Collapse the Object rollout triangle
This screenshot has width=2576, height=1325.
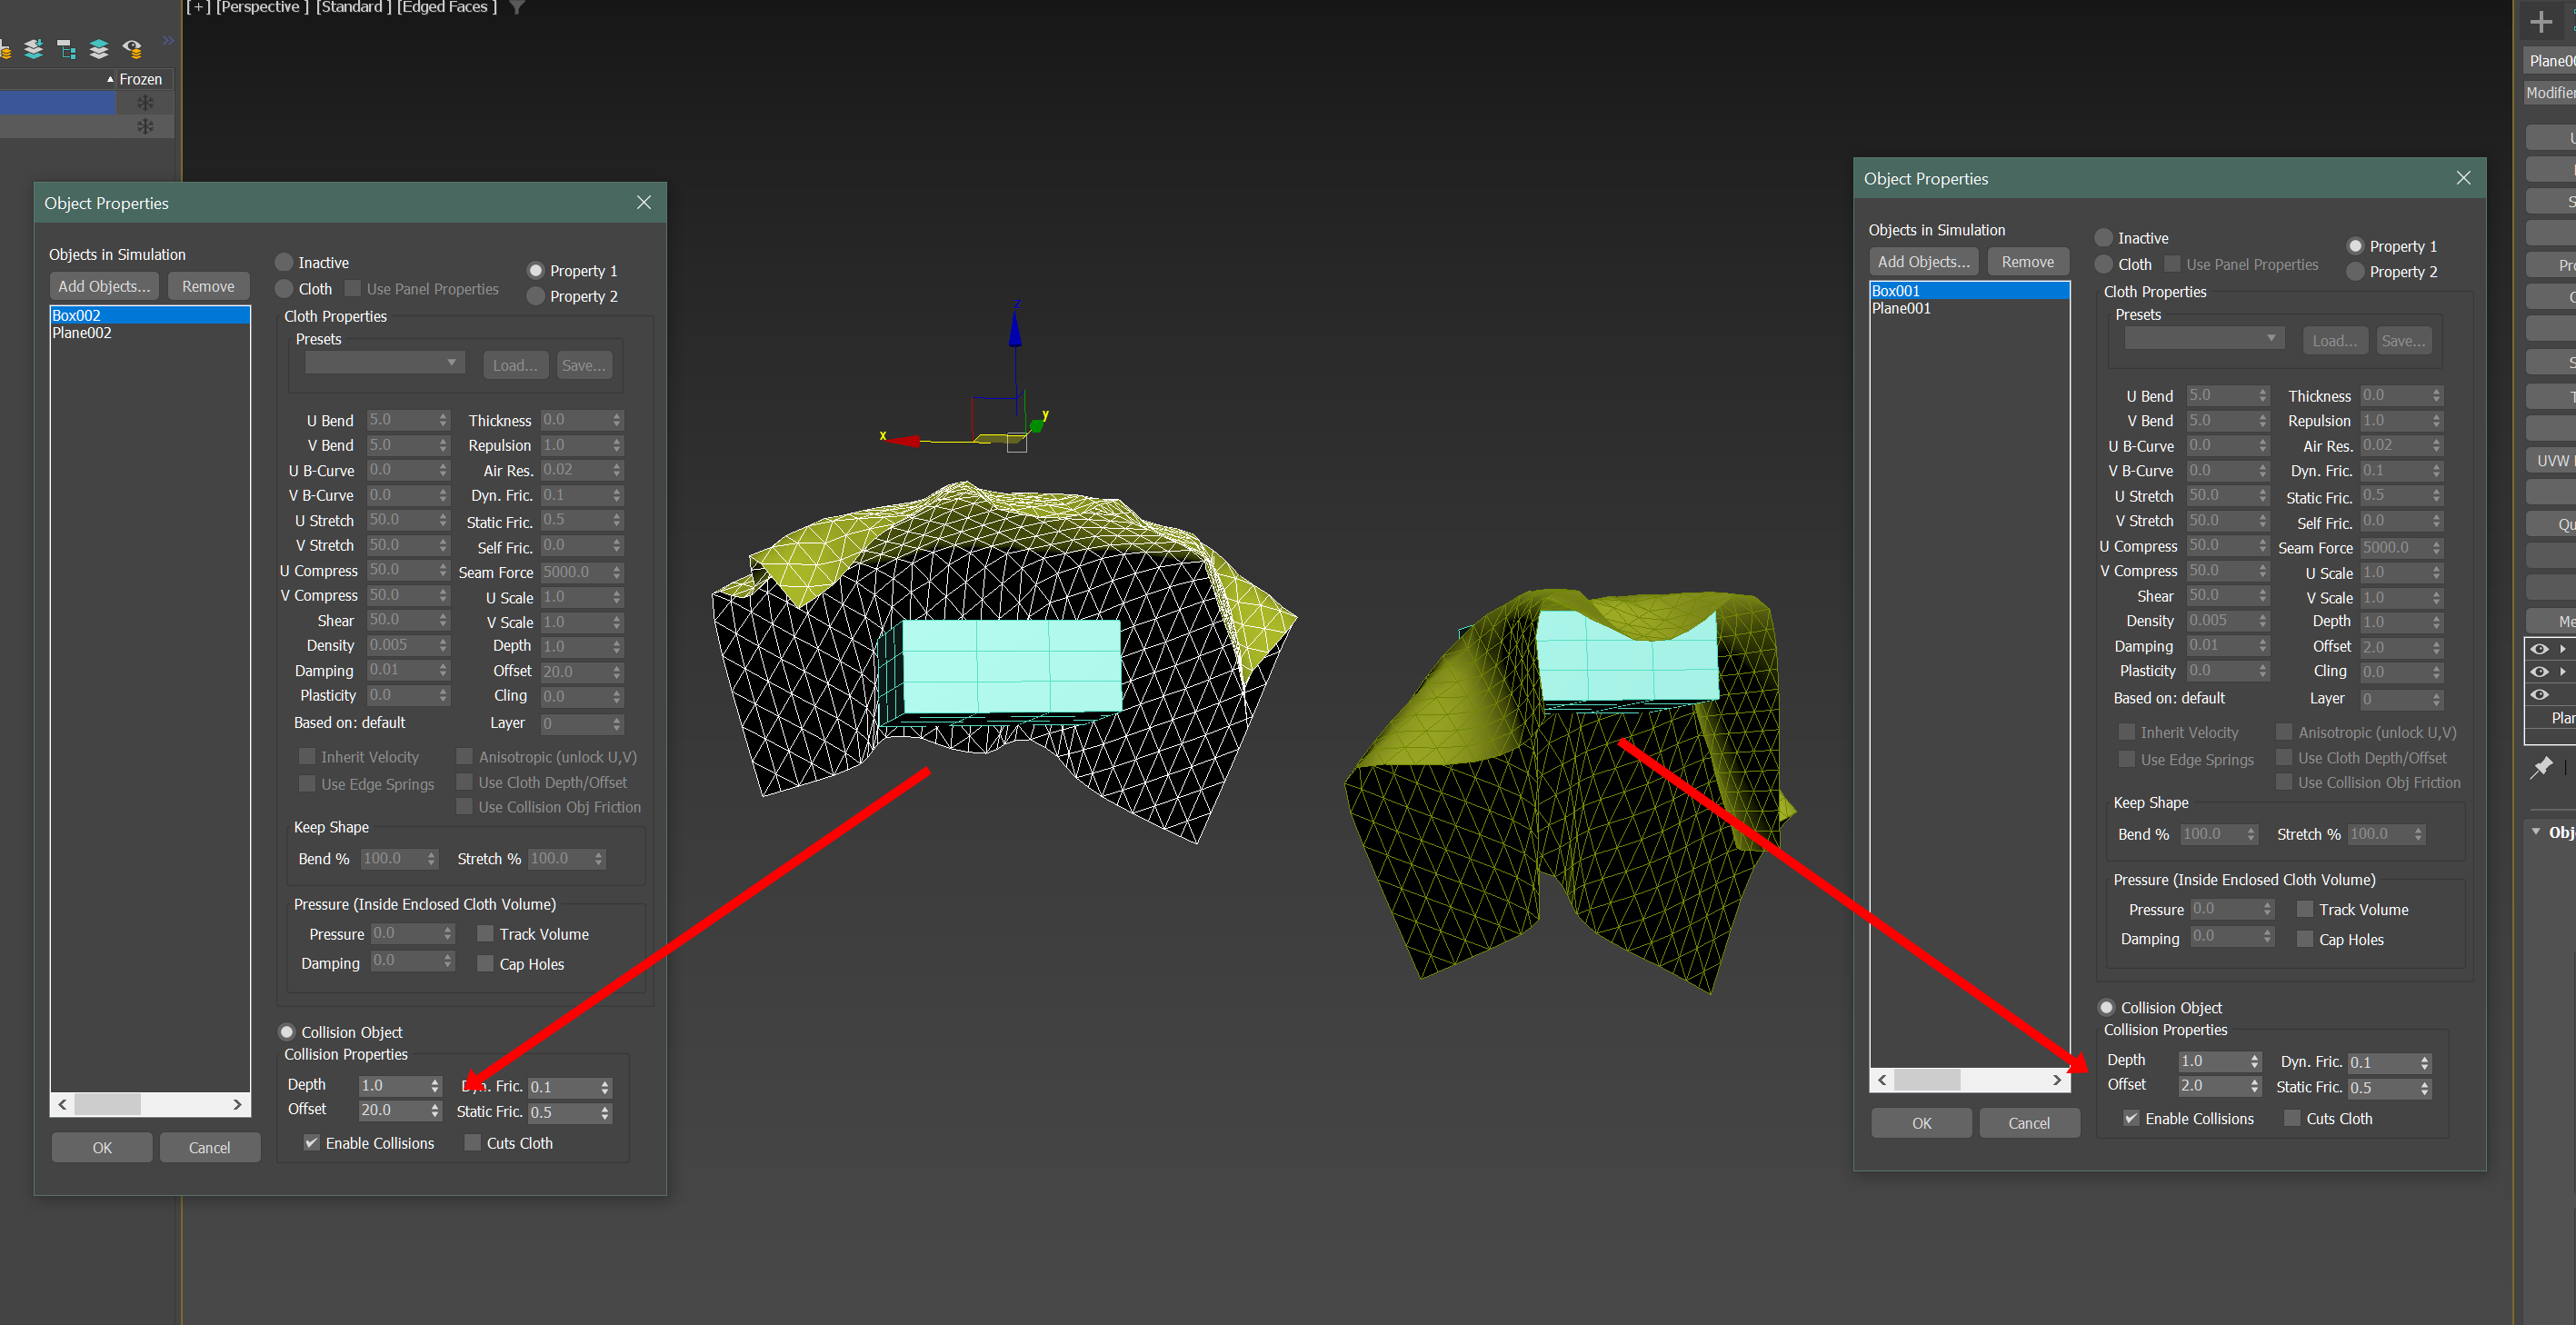pyautogui.click(x=2536, y=832)
